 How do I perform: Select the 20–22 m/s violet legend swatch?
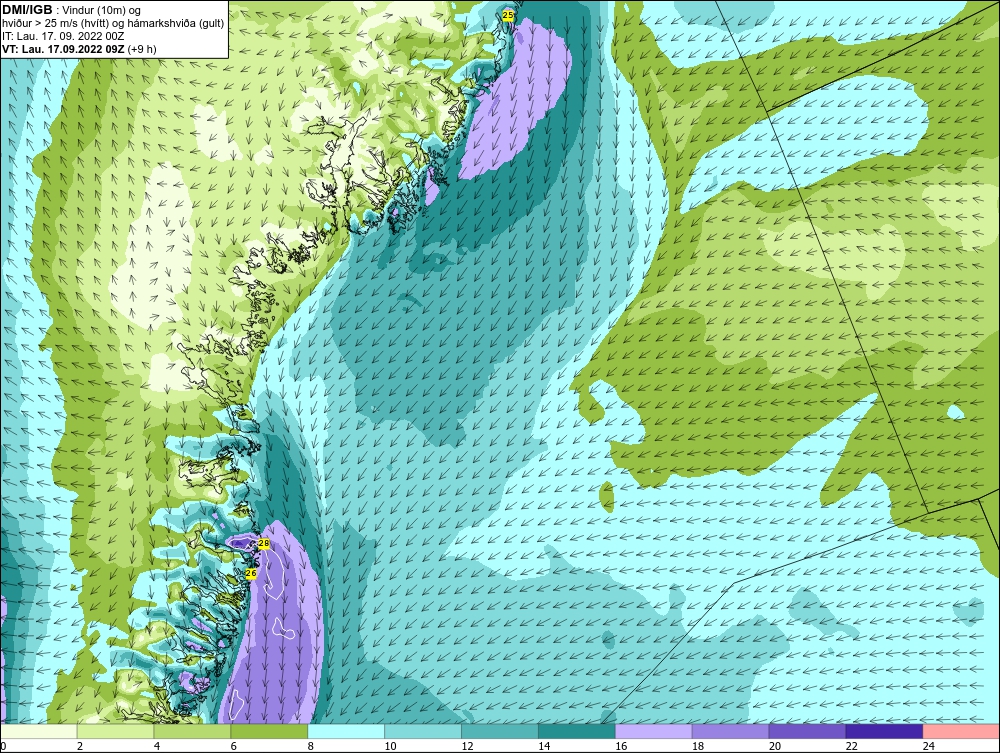(807, 731)
